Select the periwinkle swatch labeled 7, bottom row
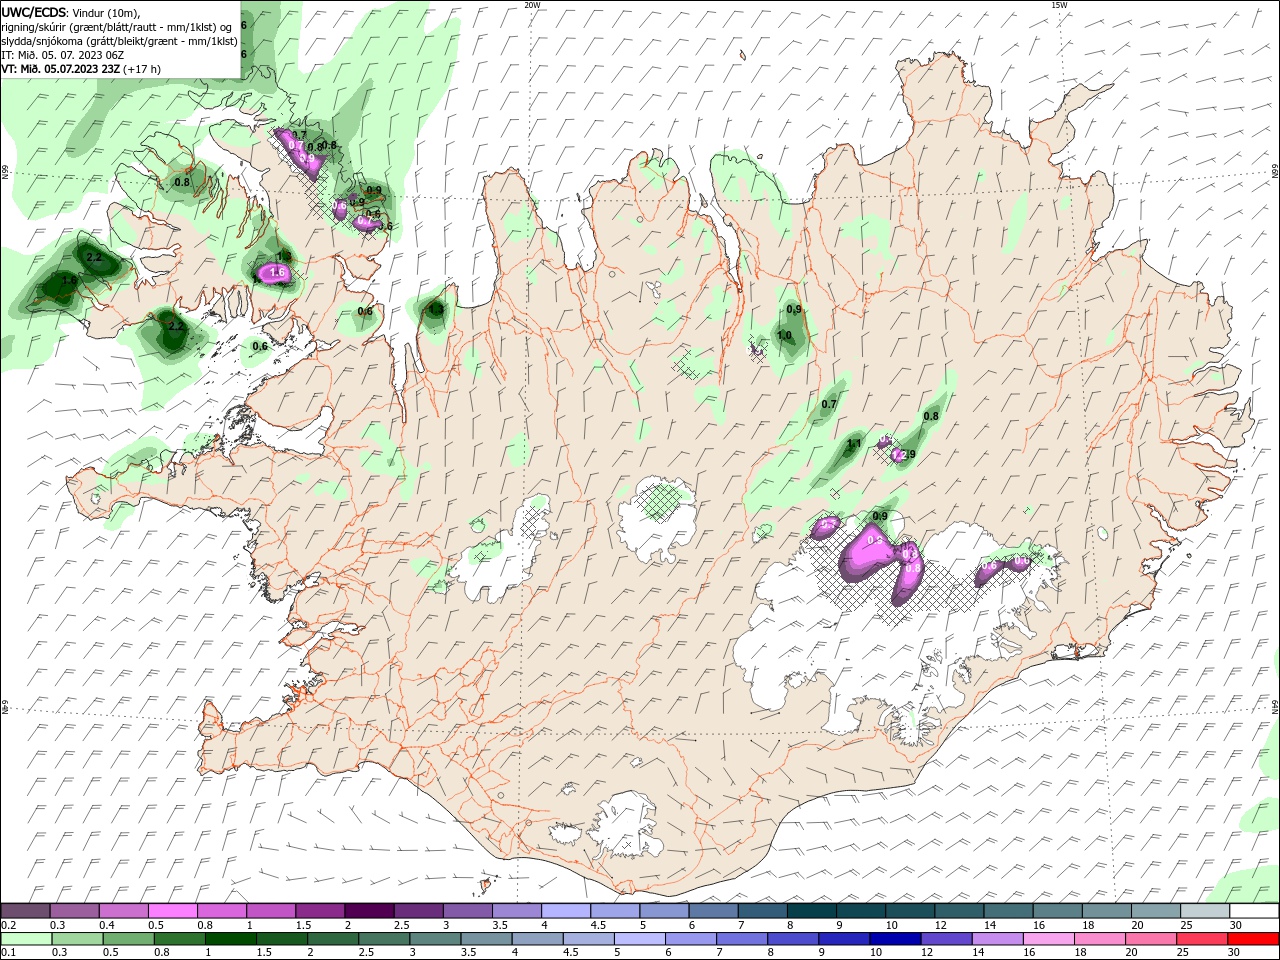 tap(743, 939)
